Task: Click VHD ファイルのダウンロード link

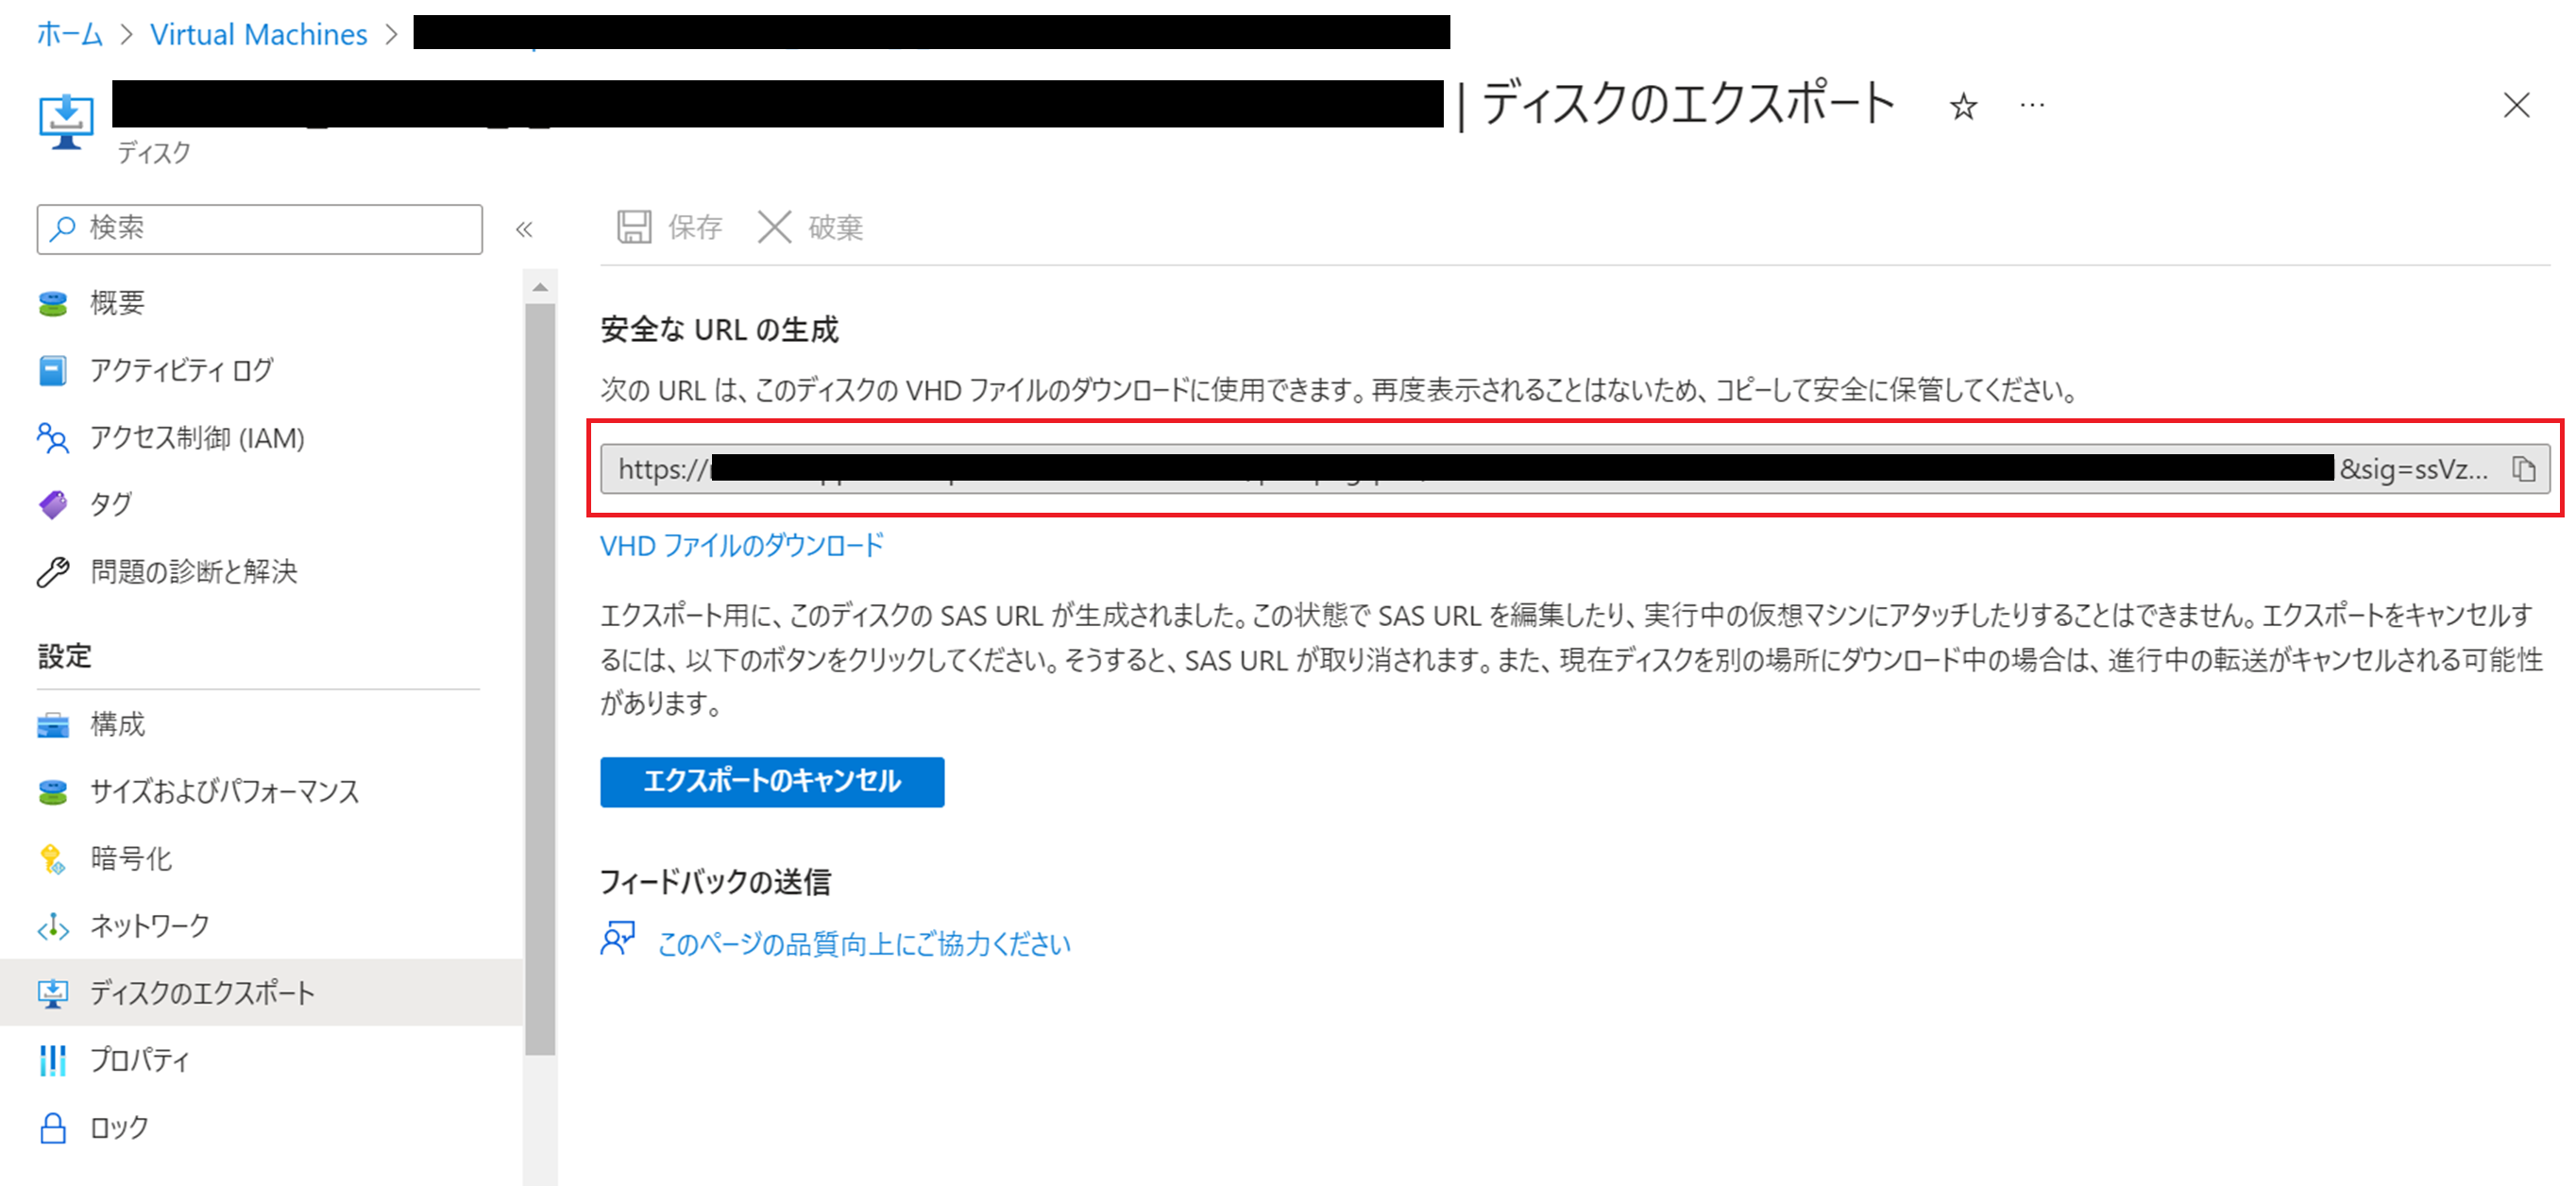Action: 742,546
